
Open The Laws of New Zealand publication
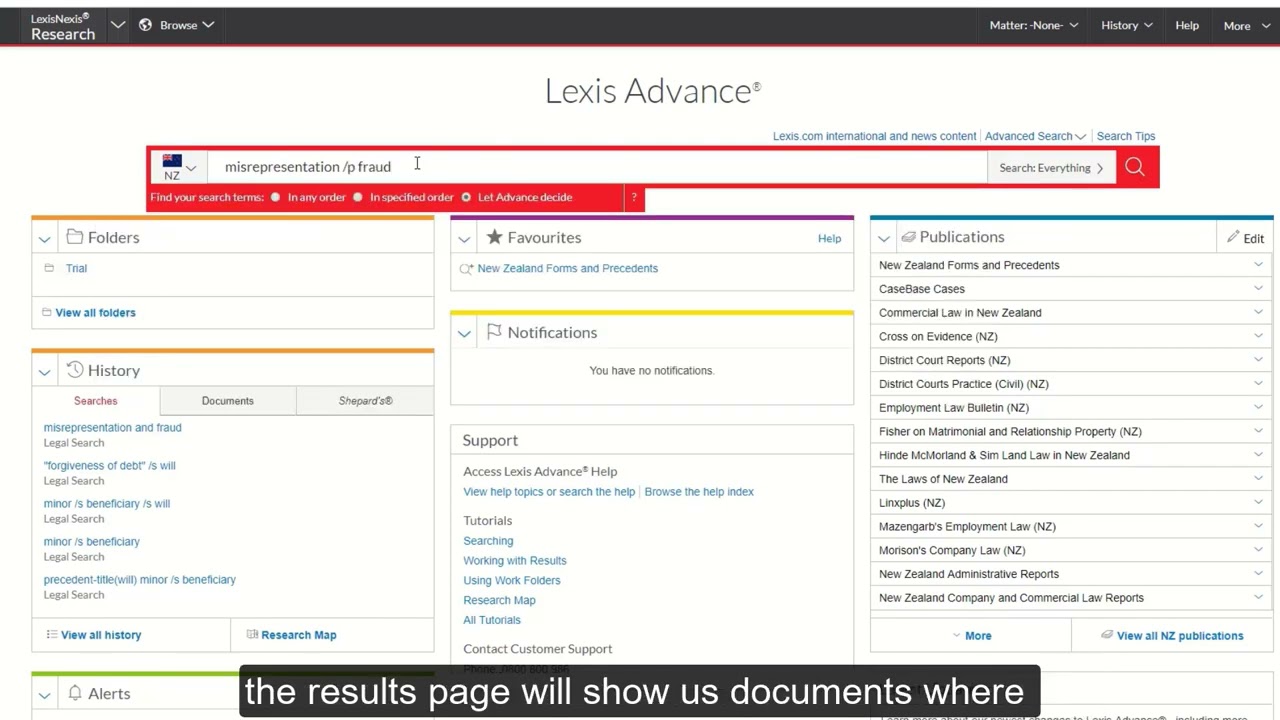[x=943, y=478]
